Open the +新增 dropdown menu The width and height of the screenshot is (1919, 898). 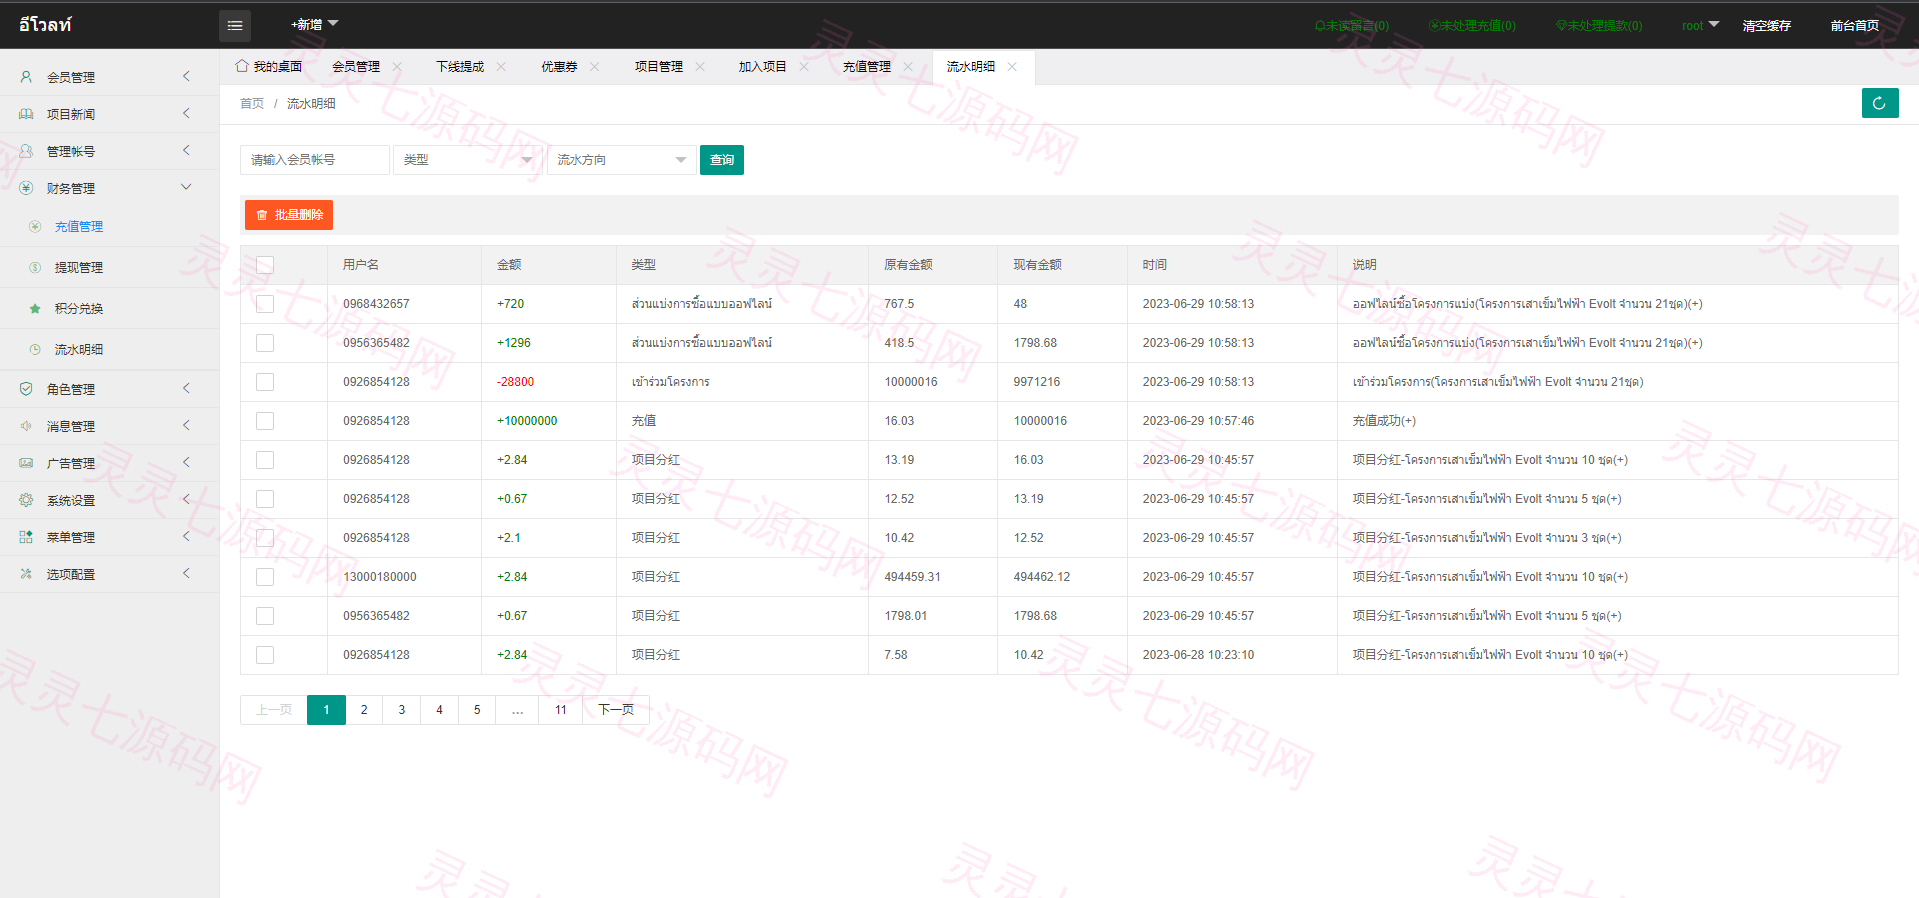314,25
